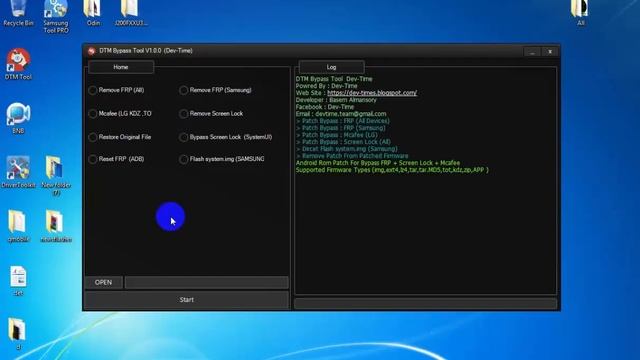The height and width of the screenshot is (360, 640).
Task: Select the New folder (7) icon
Action: [x=56, y=176]
